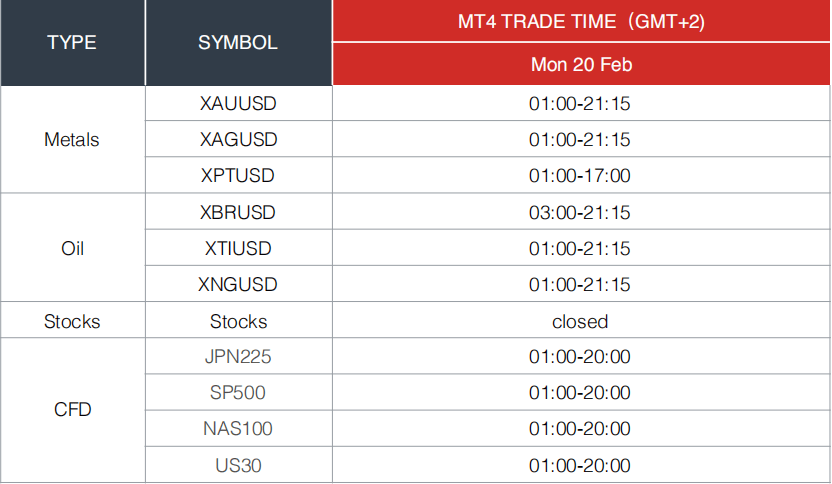Click the Stocks closed status cell

(582, 321)
